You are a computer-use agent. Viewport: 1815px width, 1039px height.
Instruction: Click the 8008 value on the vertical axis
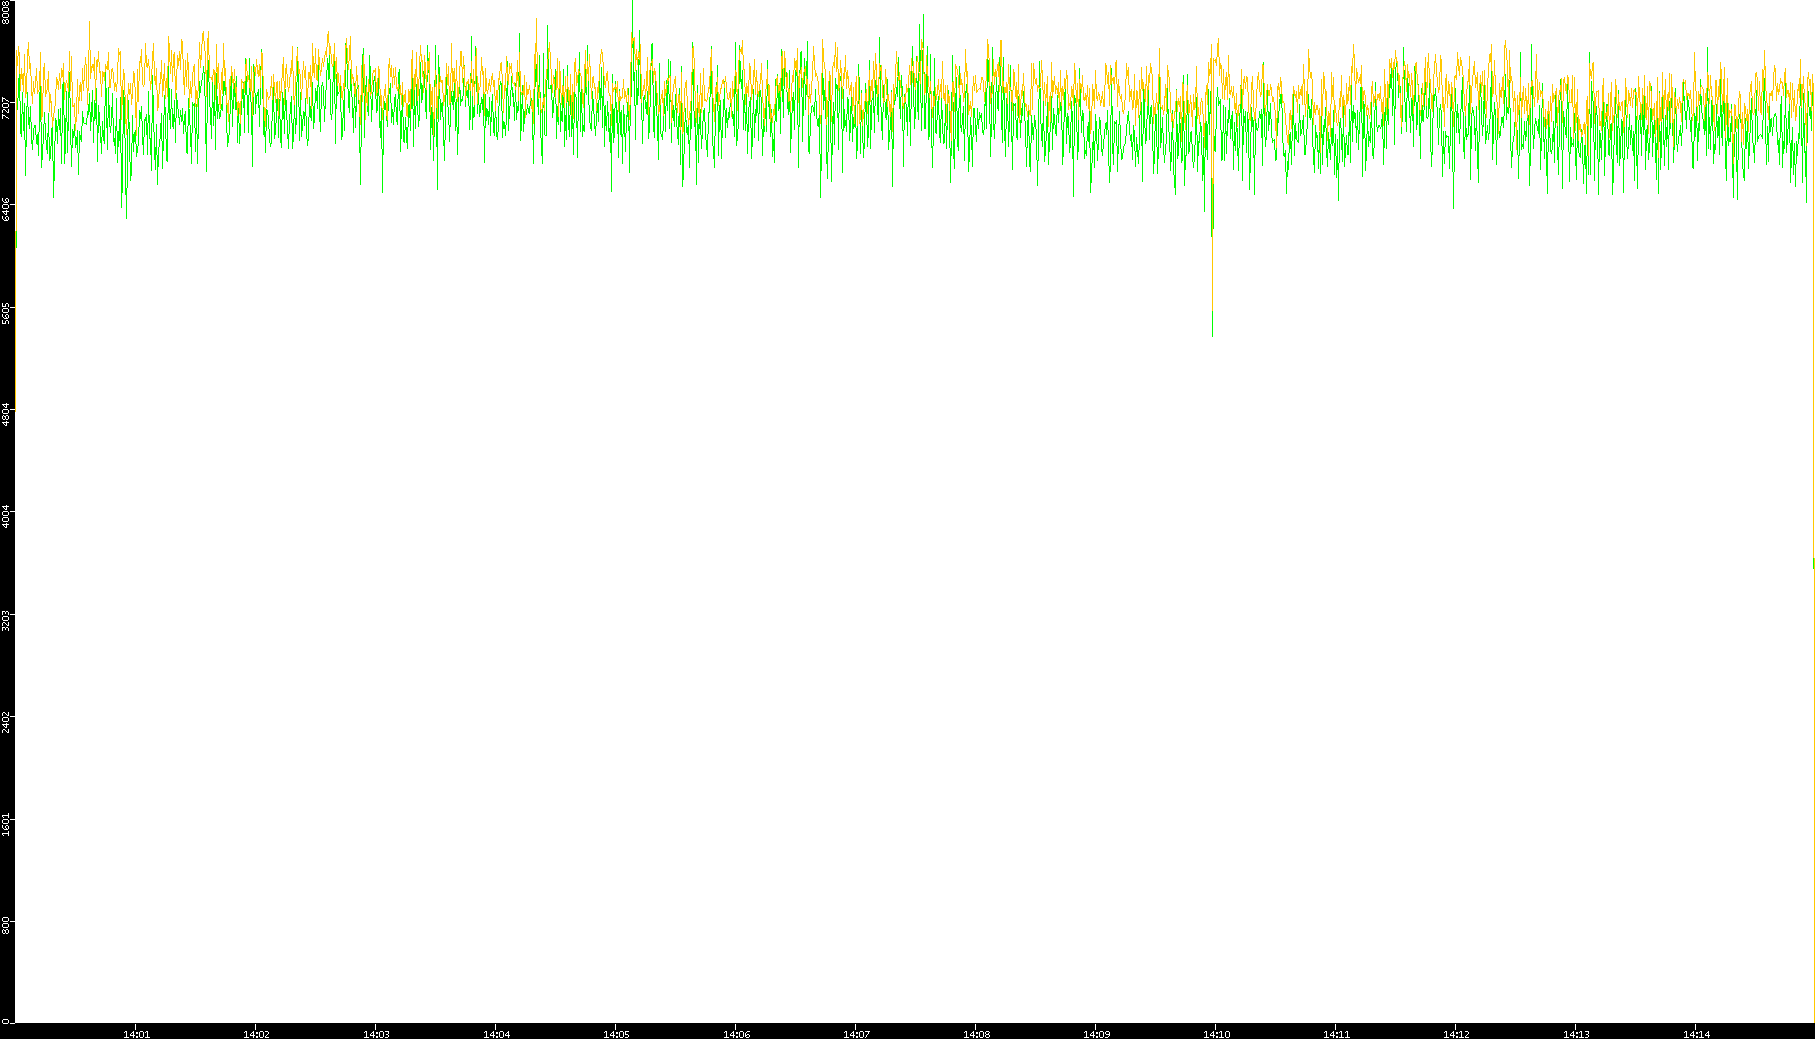[x=6, y=12]
